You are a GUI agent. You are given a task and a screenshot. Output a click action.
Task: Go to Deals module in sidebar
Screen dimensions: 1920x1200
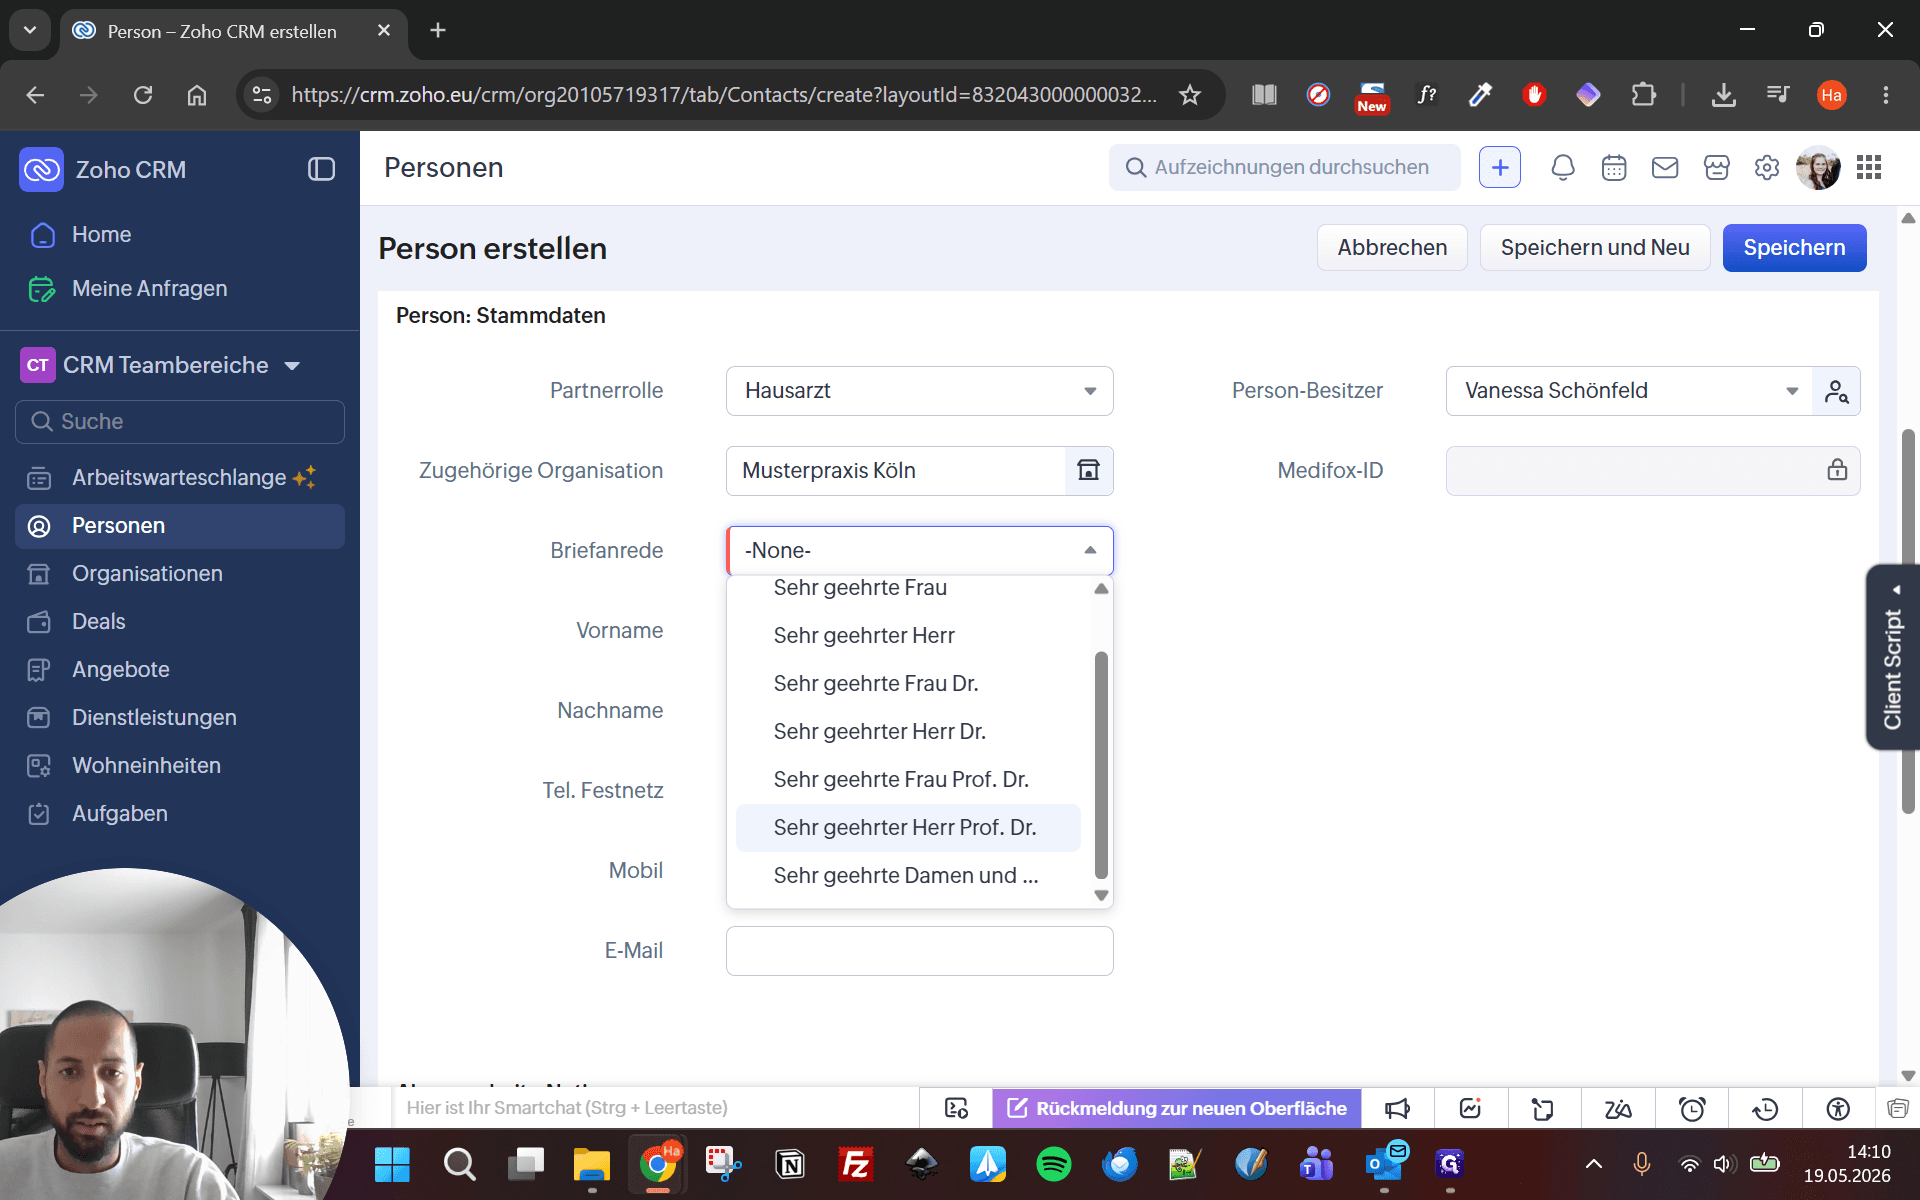click(x=180, y=622)
